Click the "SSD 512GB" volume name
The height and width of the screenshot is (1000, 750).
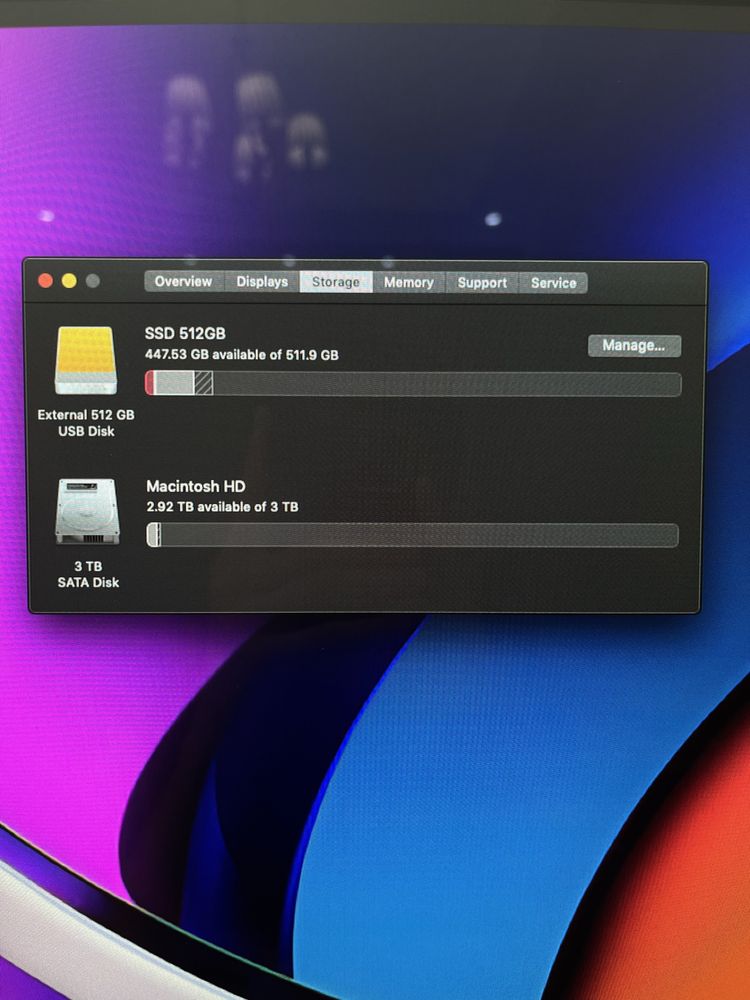(x=185, y=334)
